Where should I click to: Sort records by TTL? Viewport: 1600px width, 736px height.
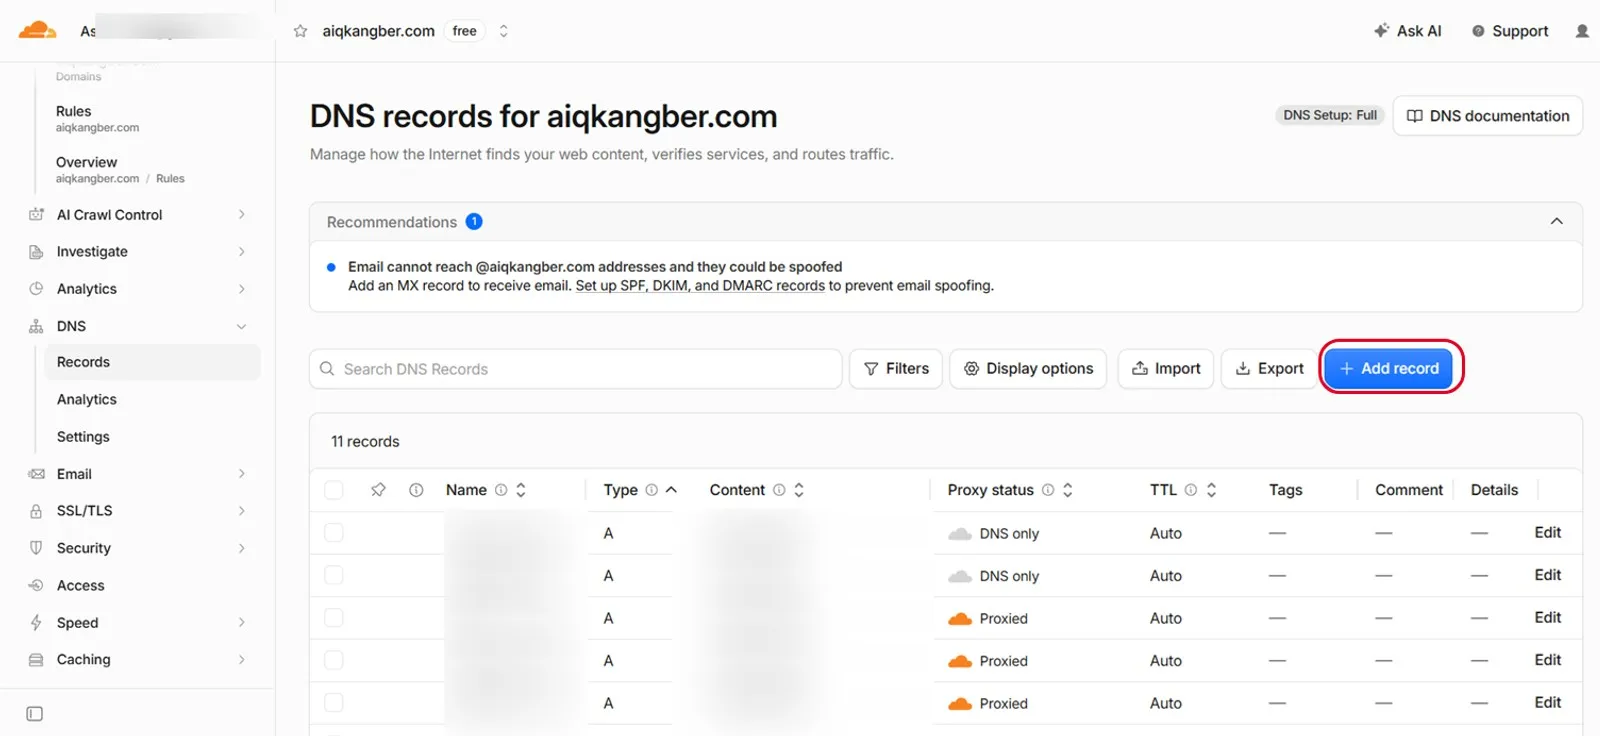click(1211, 490)
